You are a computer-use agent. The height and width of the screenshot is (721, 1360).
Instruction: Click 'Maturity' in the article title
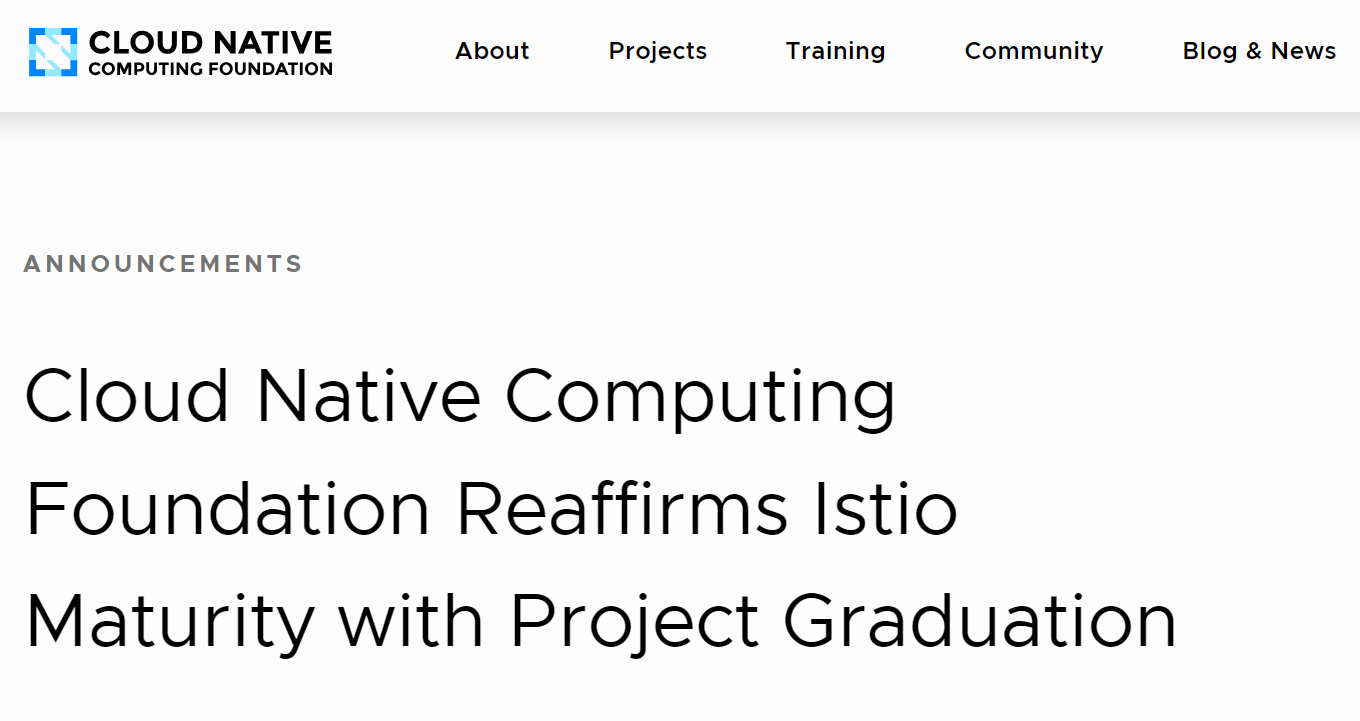click(170, 622)
